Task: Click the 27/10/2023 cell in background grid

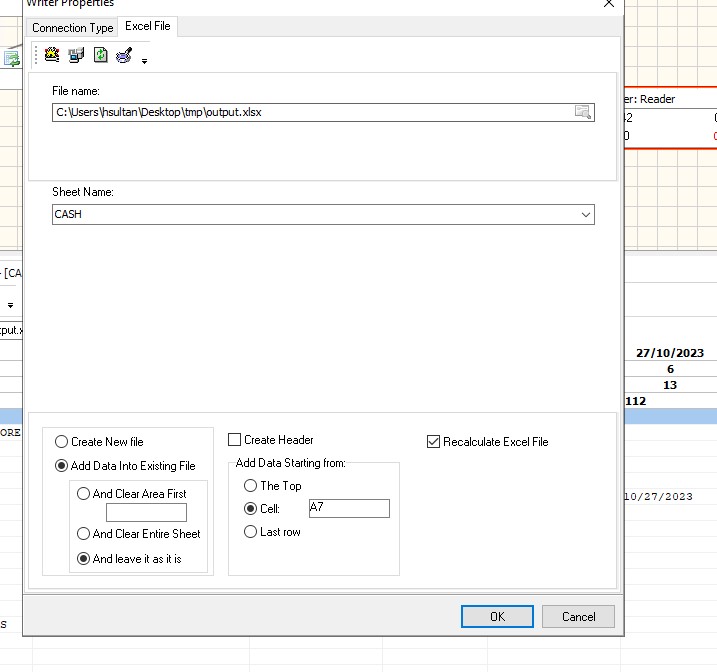Action: (x=670, y=353)
